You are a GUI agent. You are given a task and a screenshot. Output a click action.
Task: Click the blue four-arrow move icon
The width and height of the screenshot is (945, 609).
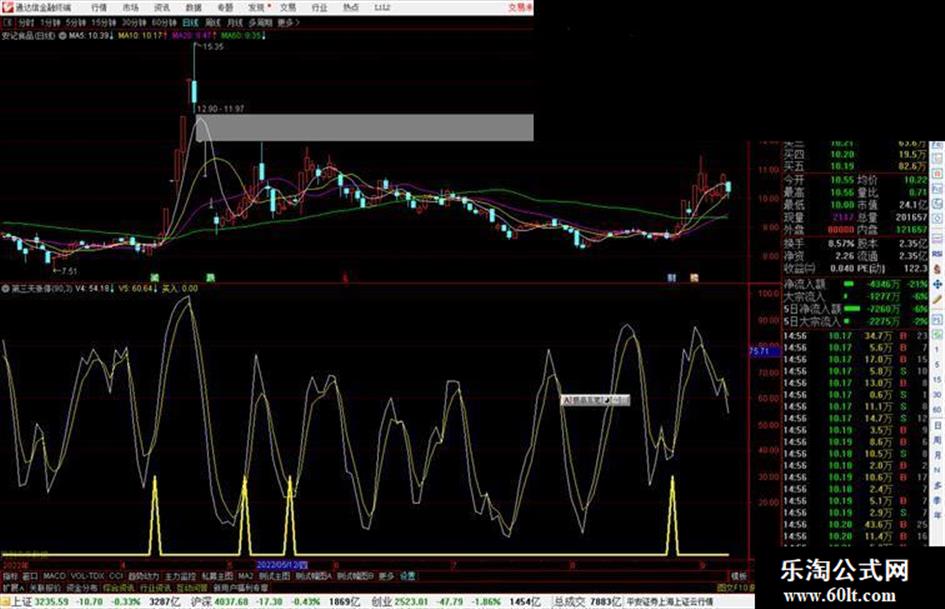[x=937, y=284]
